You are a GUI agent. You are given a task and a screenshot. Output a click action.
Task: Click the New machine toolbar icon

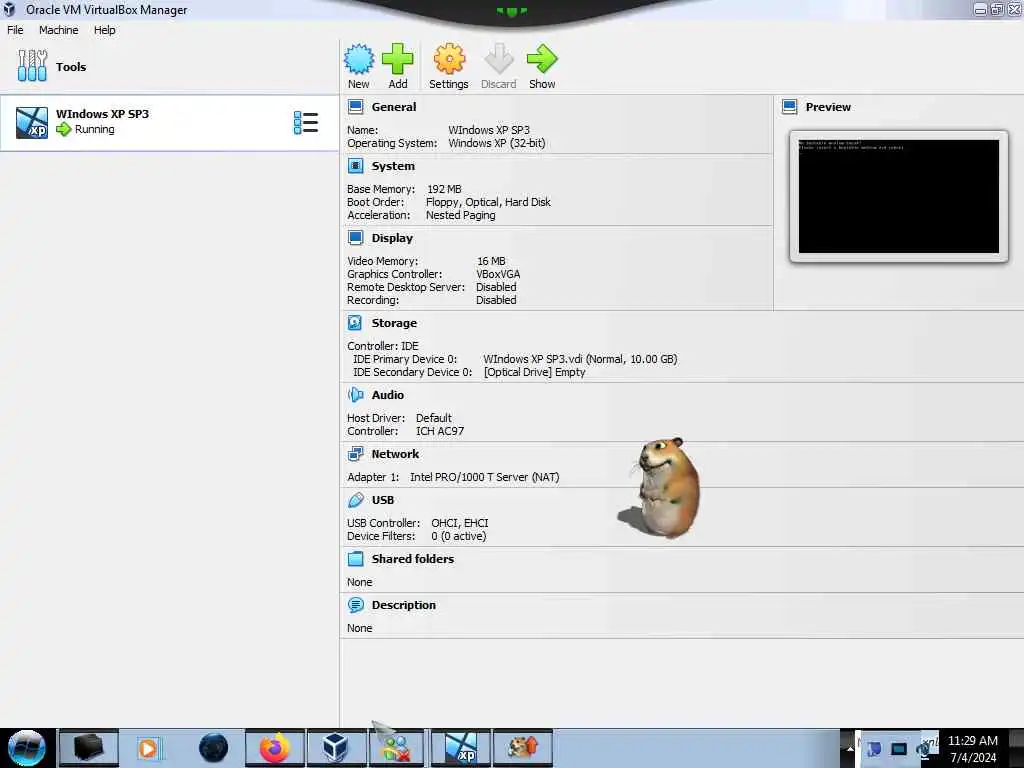pos(359,59)
